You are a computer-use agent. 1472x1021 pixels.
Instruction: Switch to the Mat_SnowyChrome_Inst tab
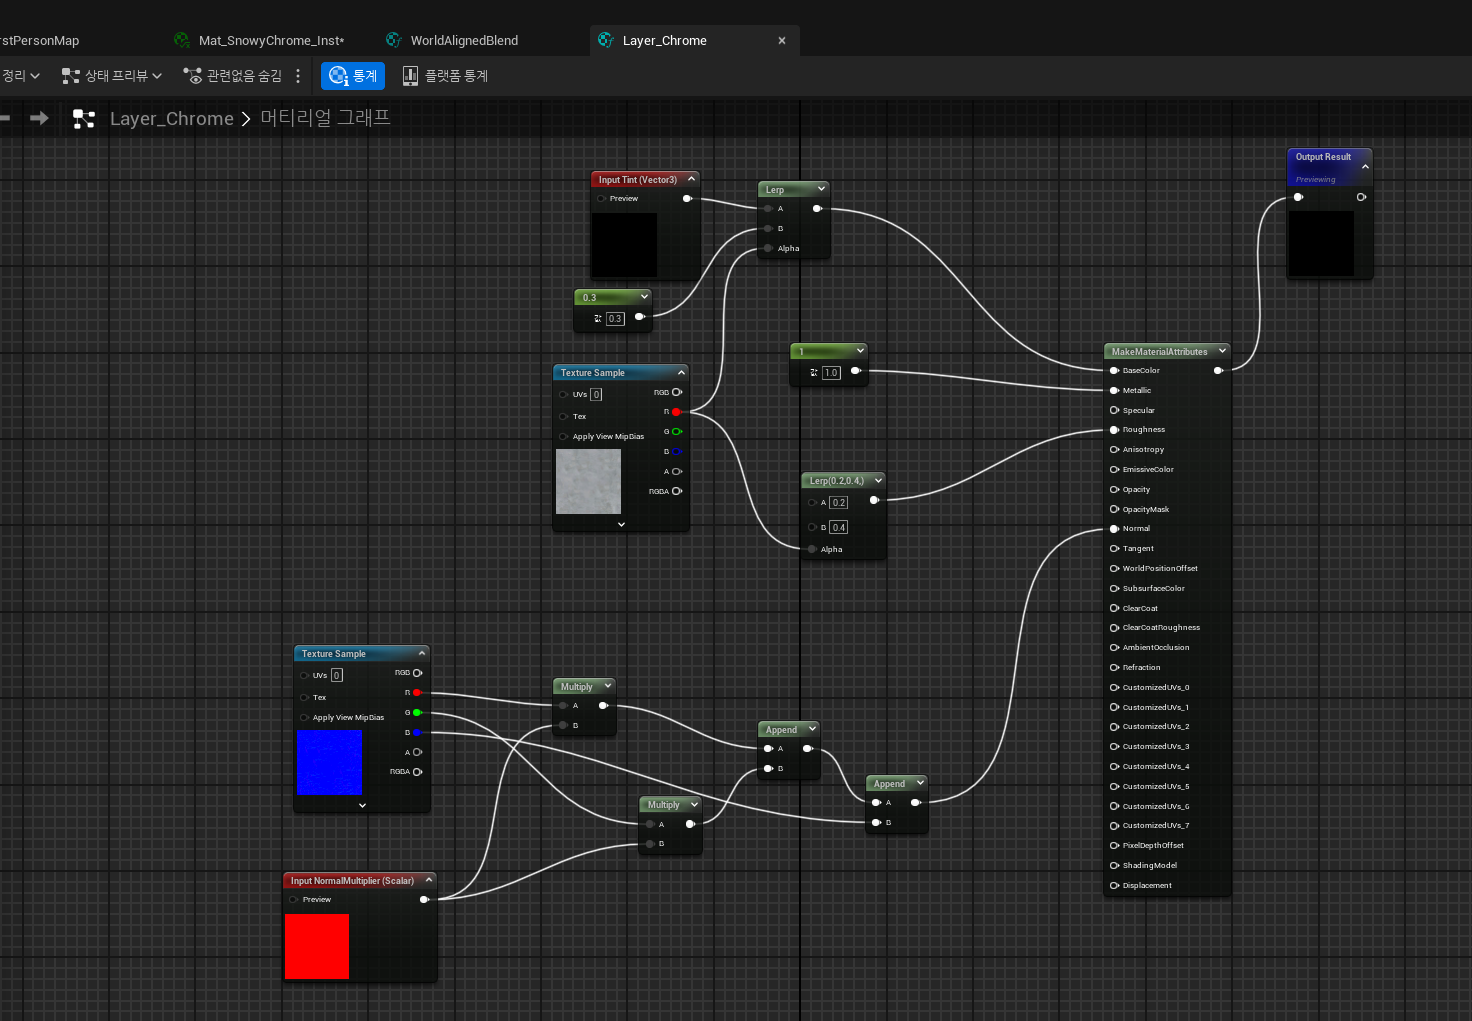(270, 41)
